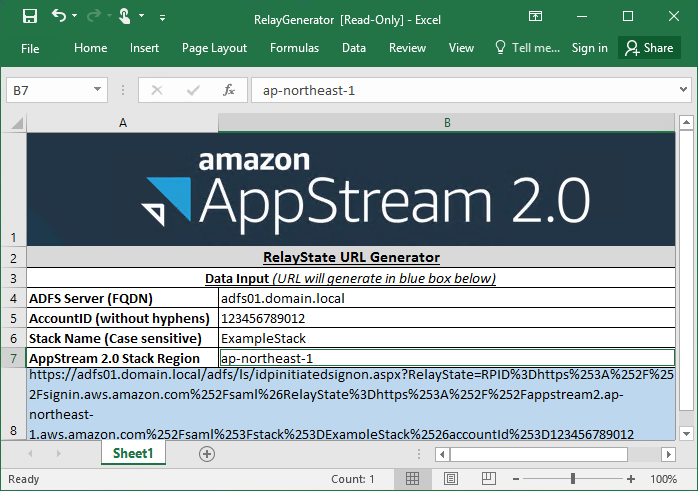
Task: Click horizontal scrollbar left arrow
Action: click(x=442, y=454)
